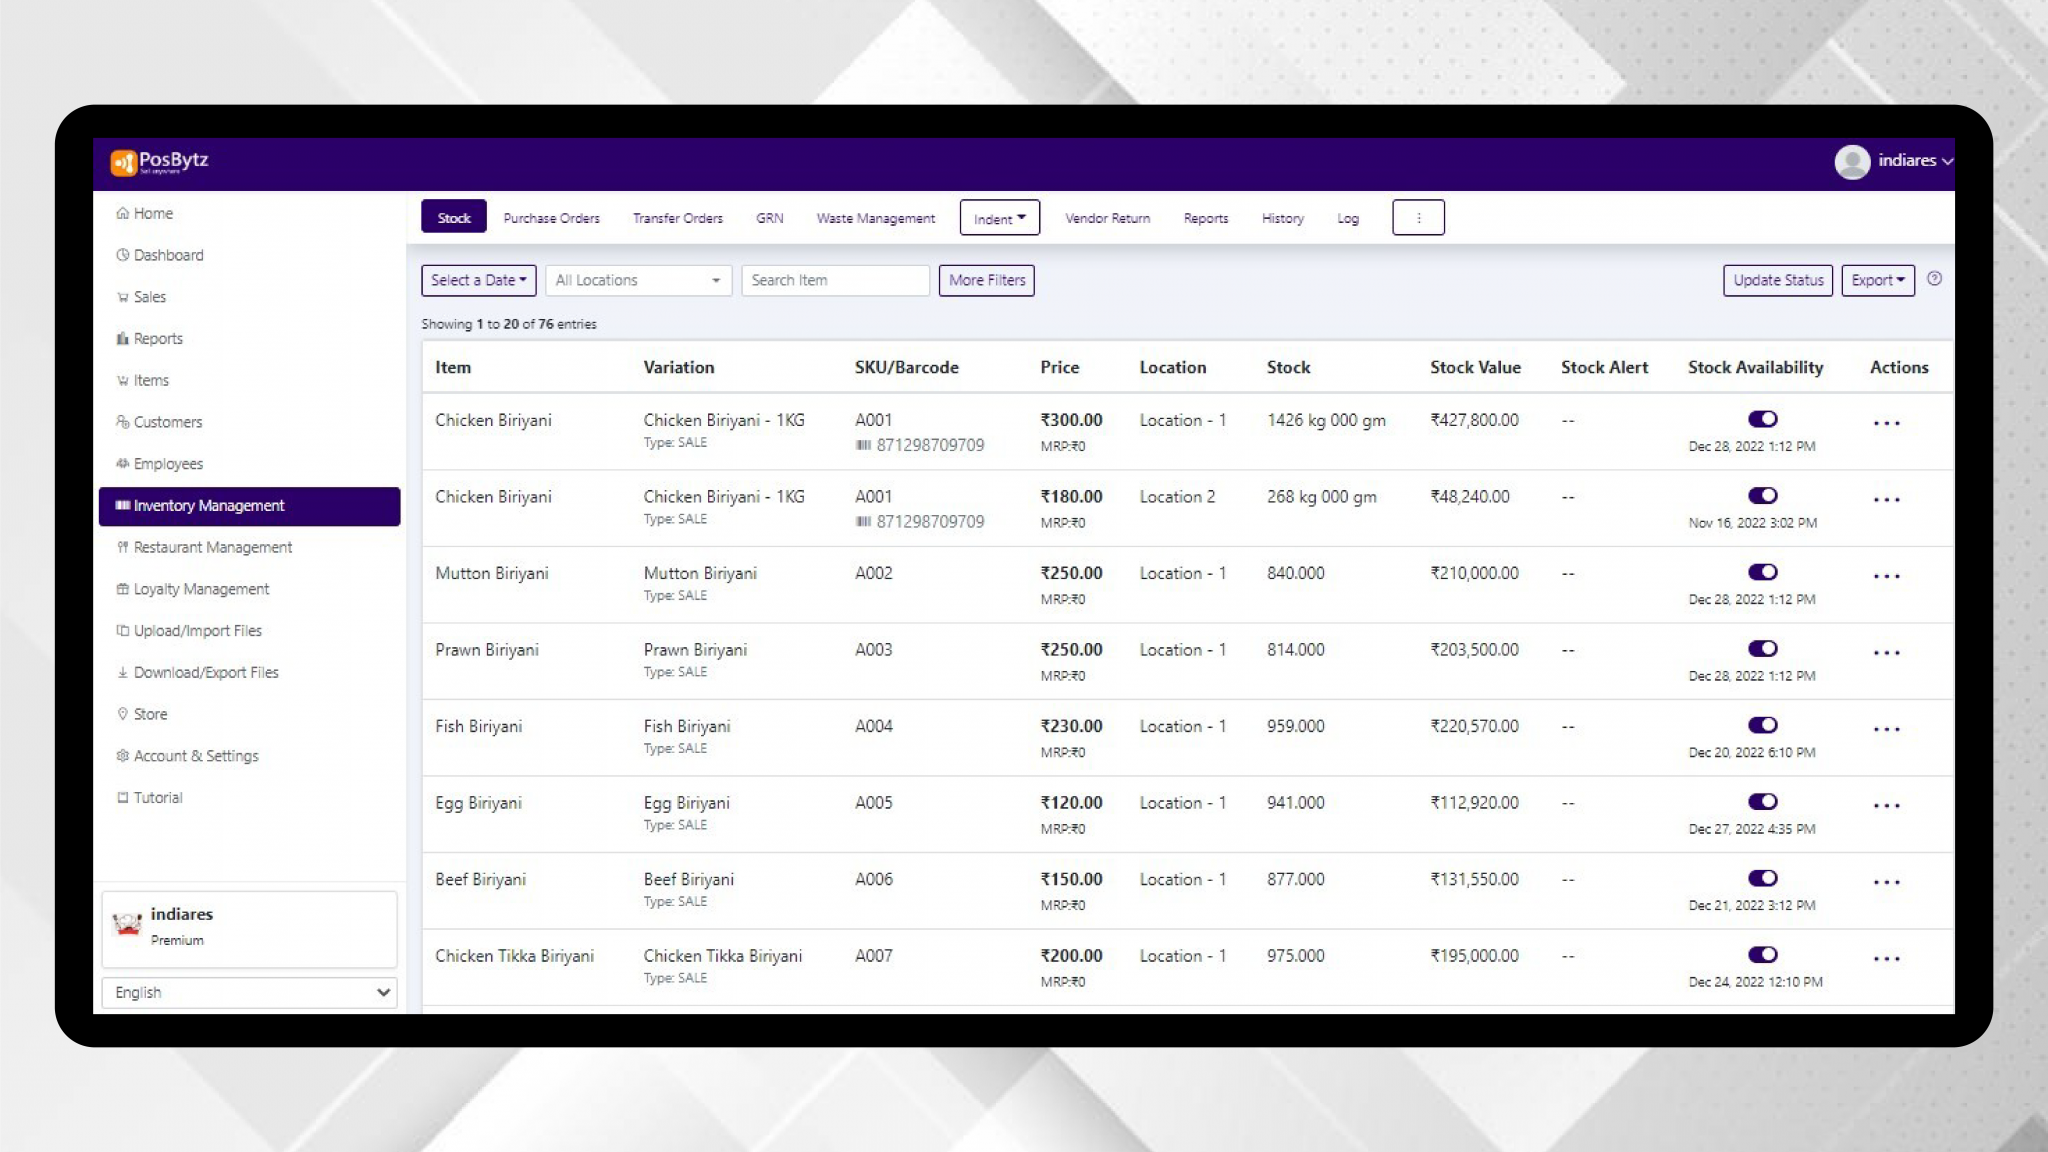Toggle stock availability for Chicken Biriyani at Location 1
The width and height of the screenshot is (2048, 1152).
click(x=1762, y=418)
